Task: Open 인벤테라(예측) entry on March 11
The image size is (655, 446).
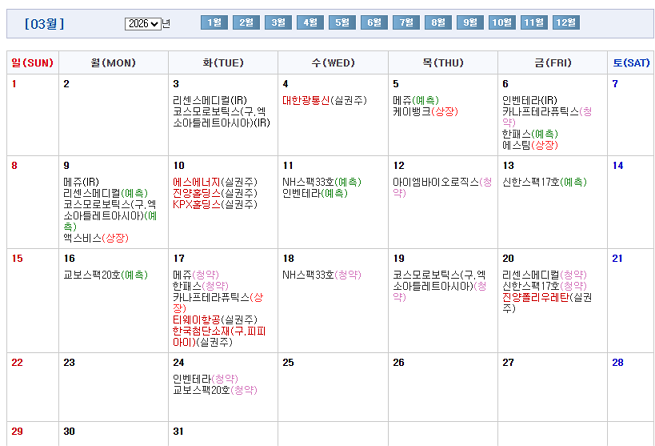Action: coord(315,194)
